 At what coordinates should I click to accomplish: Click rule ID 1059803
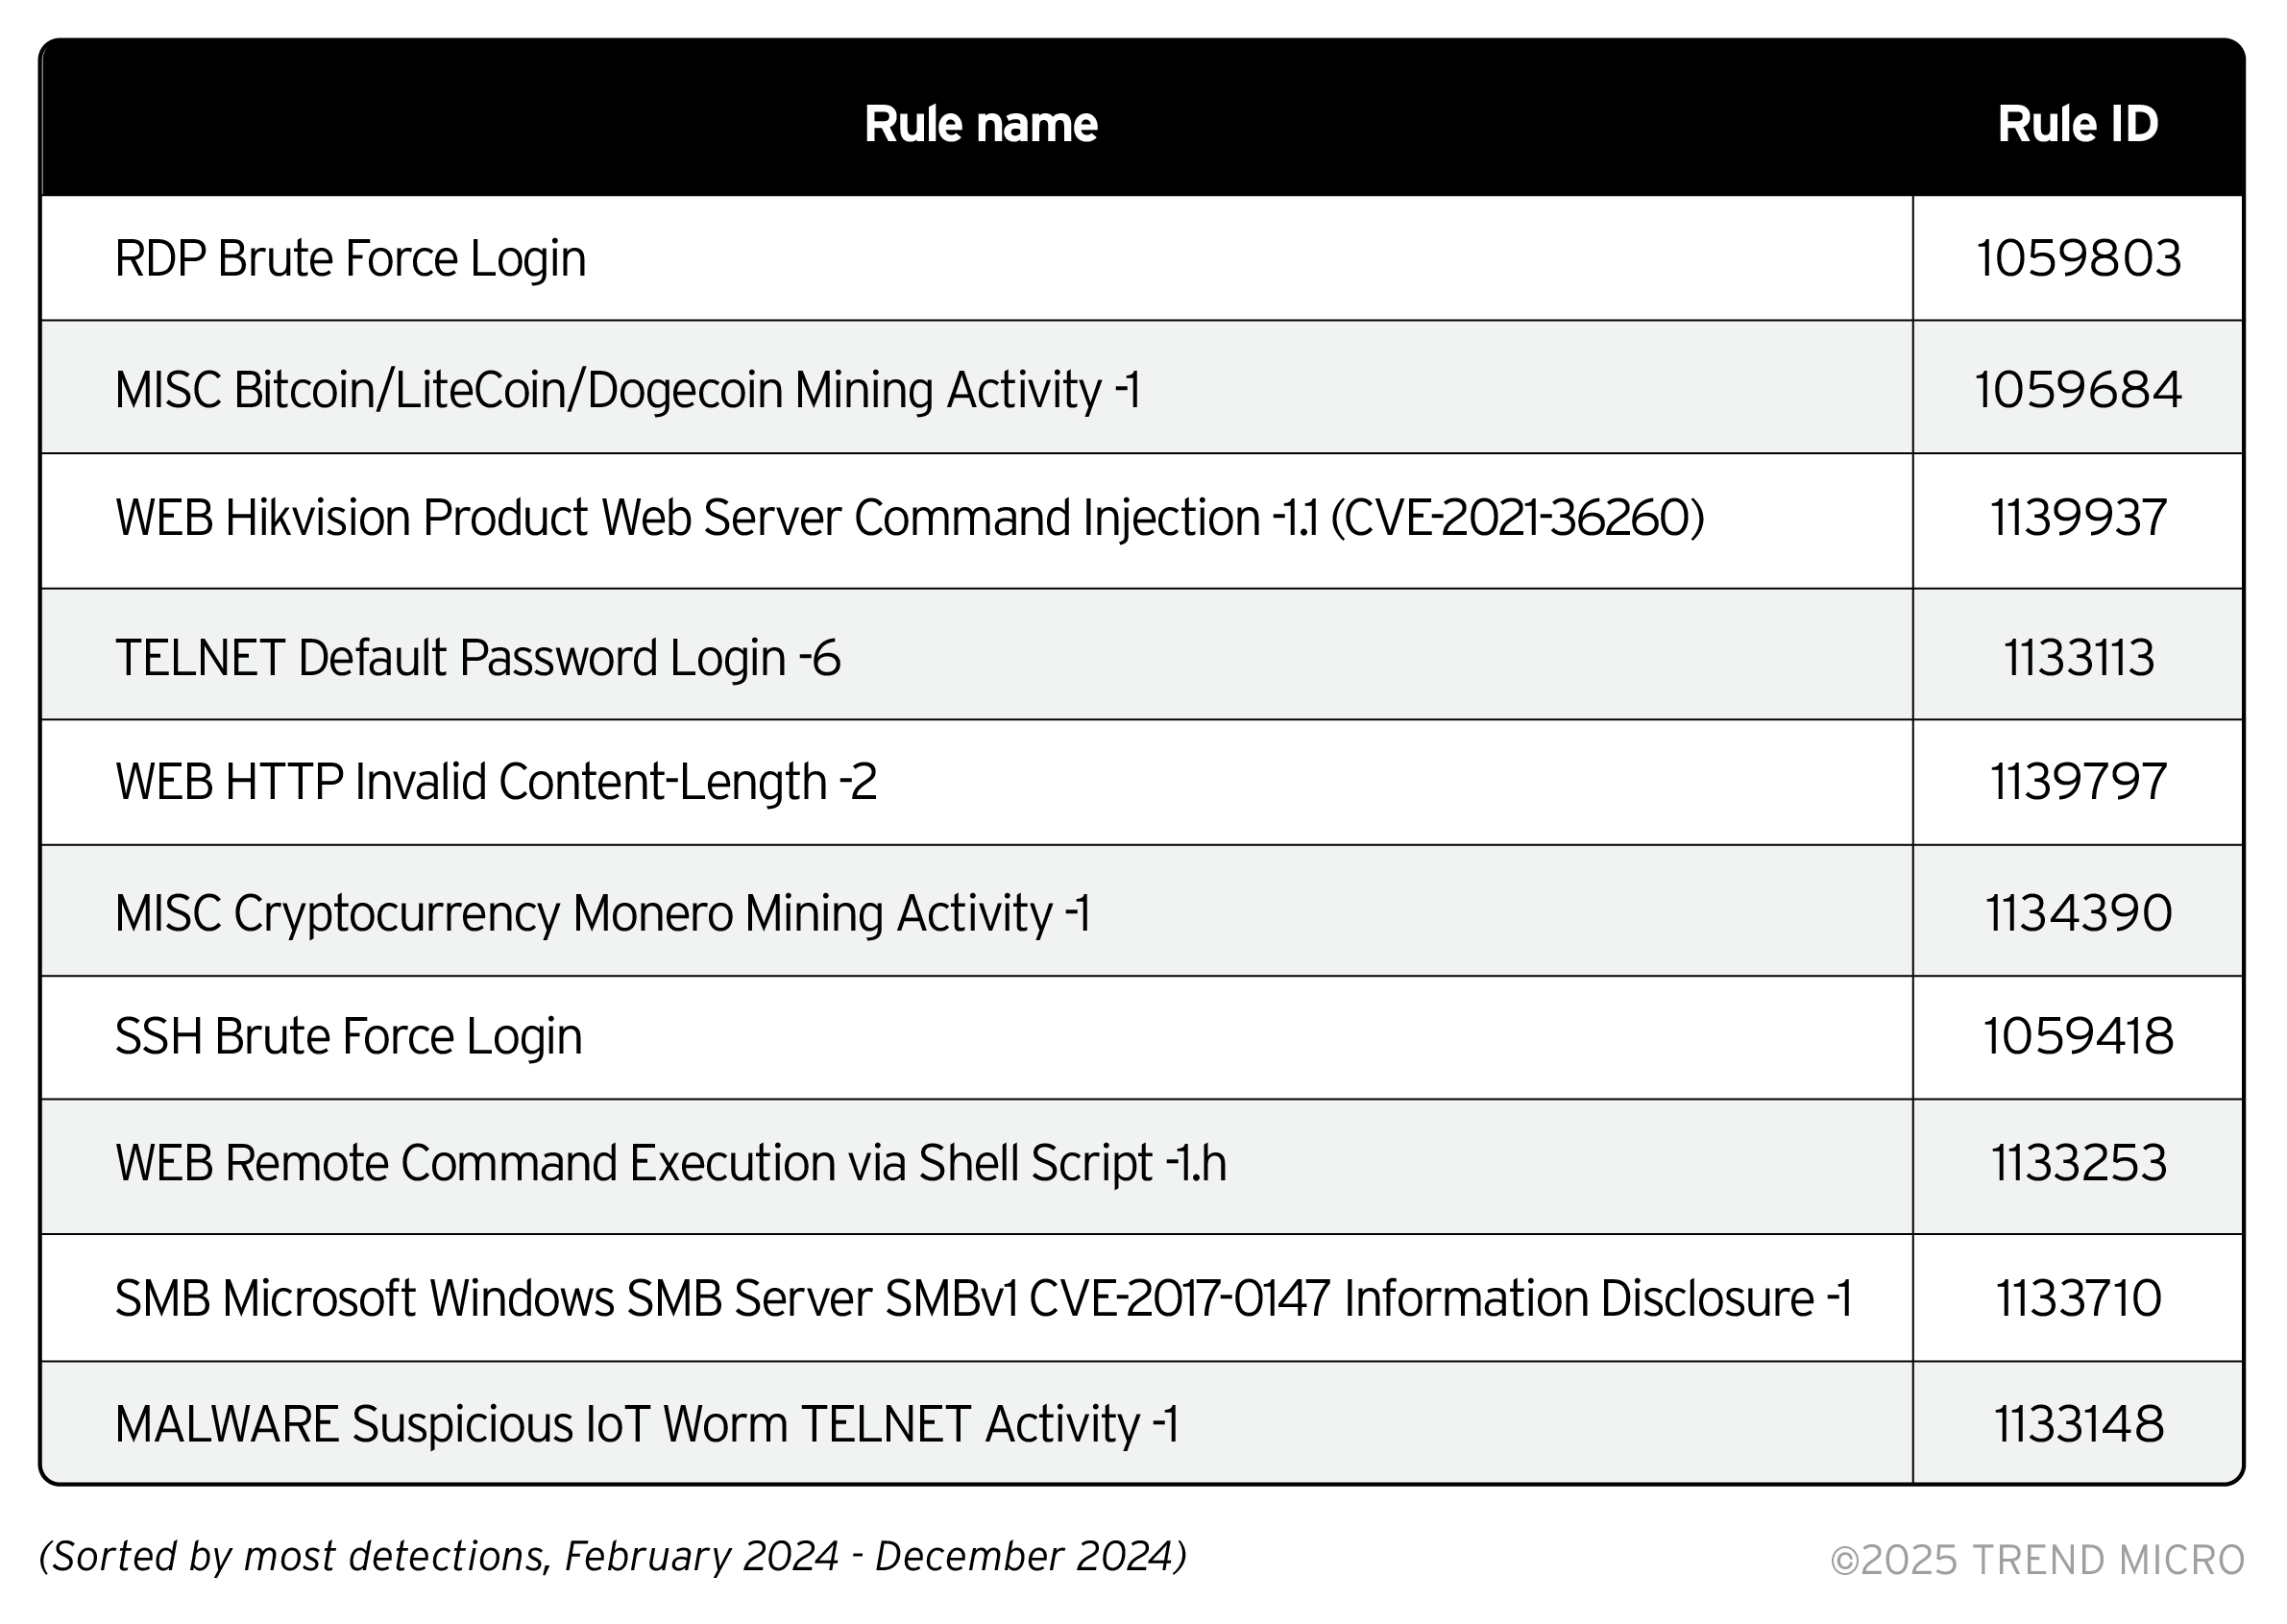pos(2077,258)
